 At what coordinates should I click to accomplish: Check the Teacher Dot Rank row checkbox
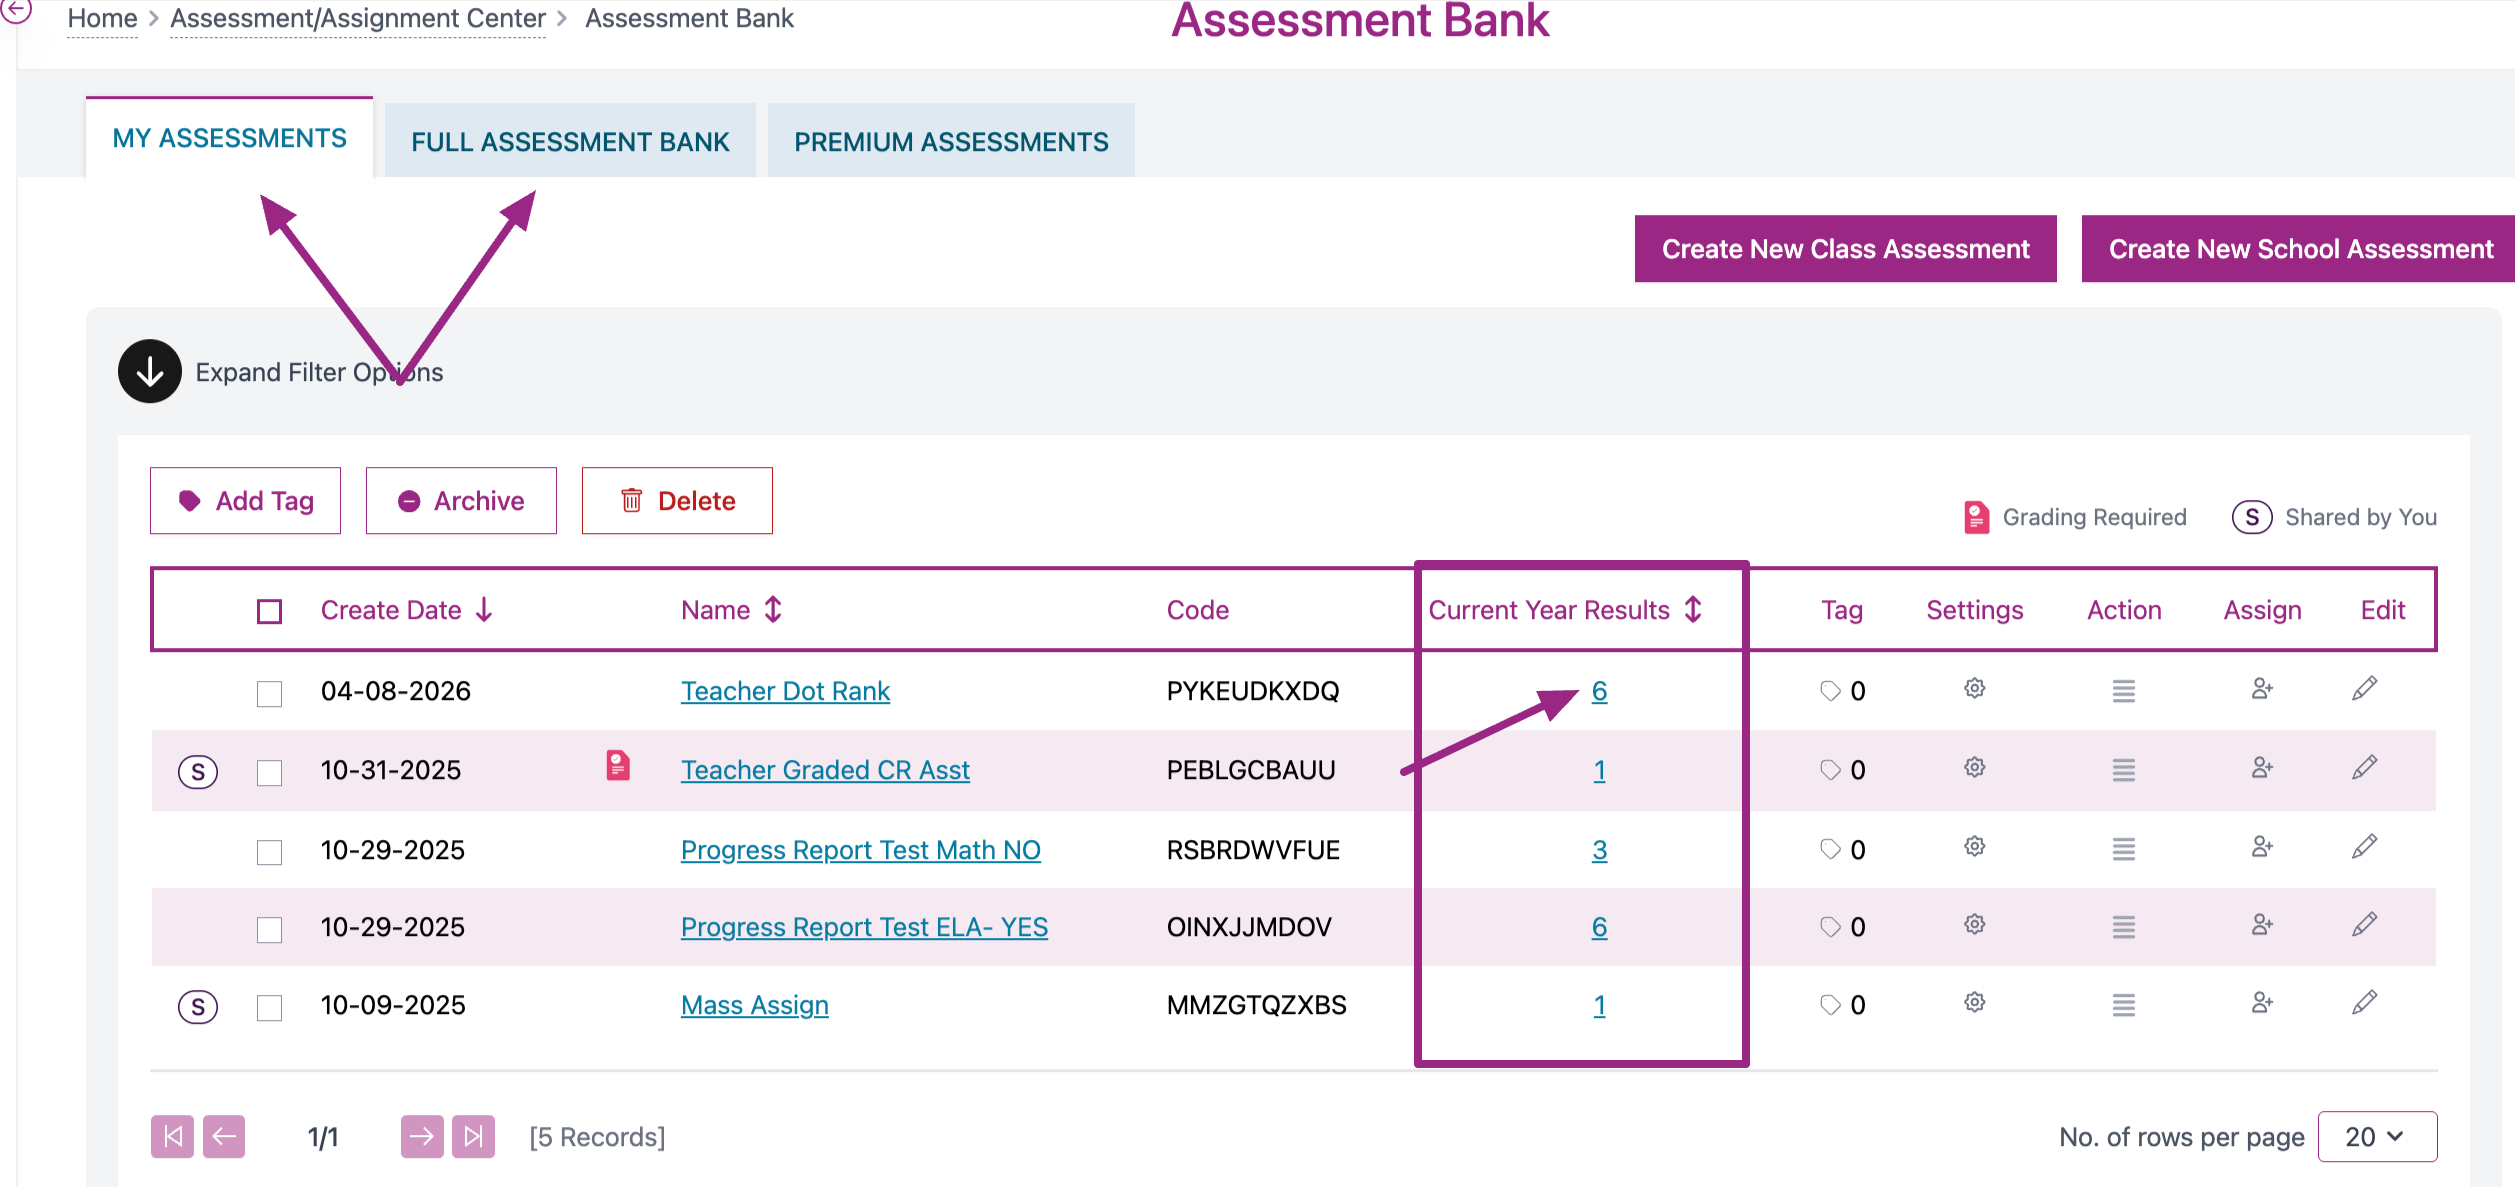point(269,693)
